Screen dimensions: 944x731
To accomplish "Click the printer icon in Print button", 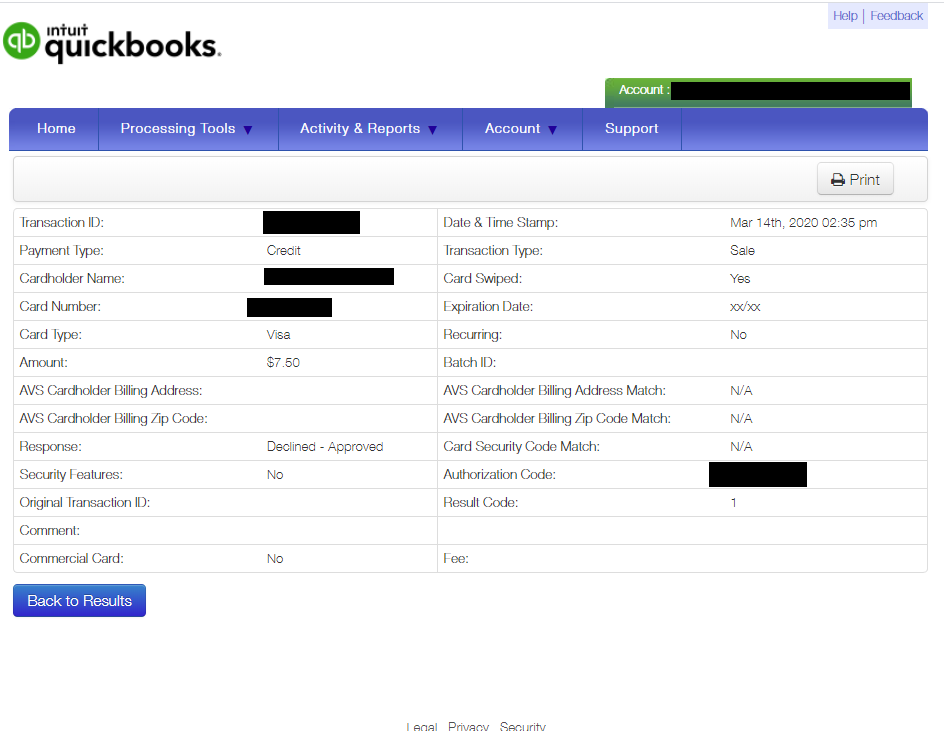I will [x=837, y=179].
